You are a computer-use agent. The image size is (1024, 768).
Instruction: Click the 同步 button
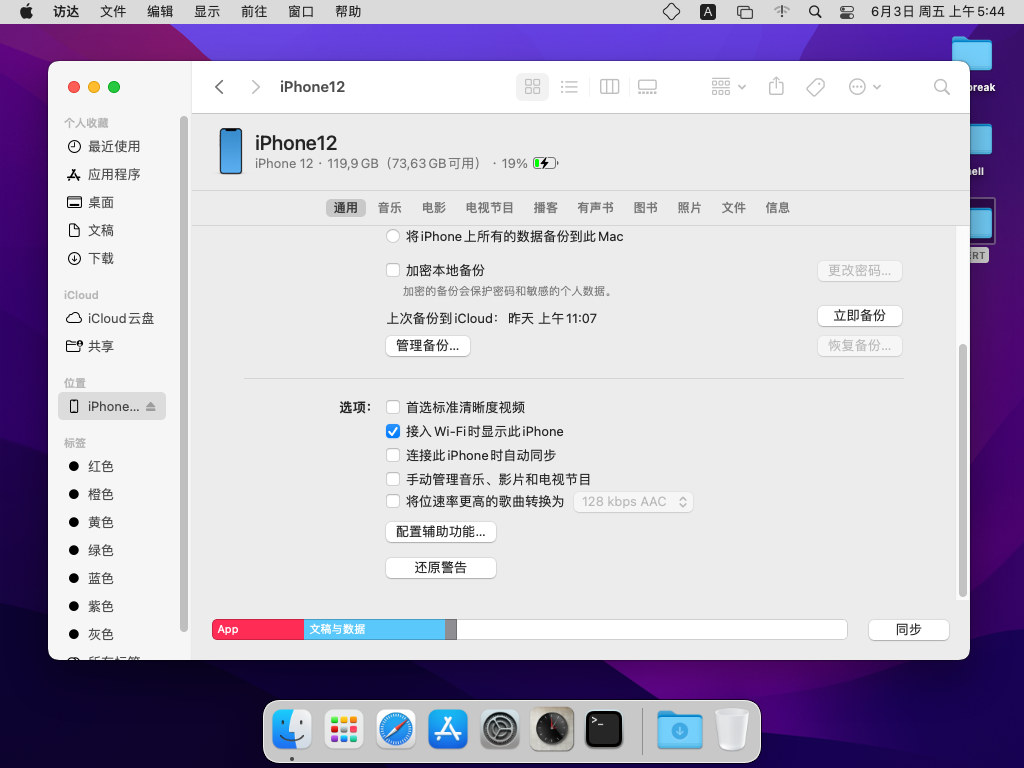[x=908, y=630]
